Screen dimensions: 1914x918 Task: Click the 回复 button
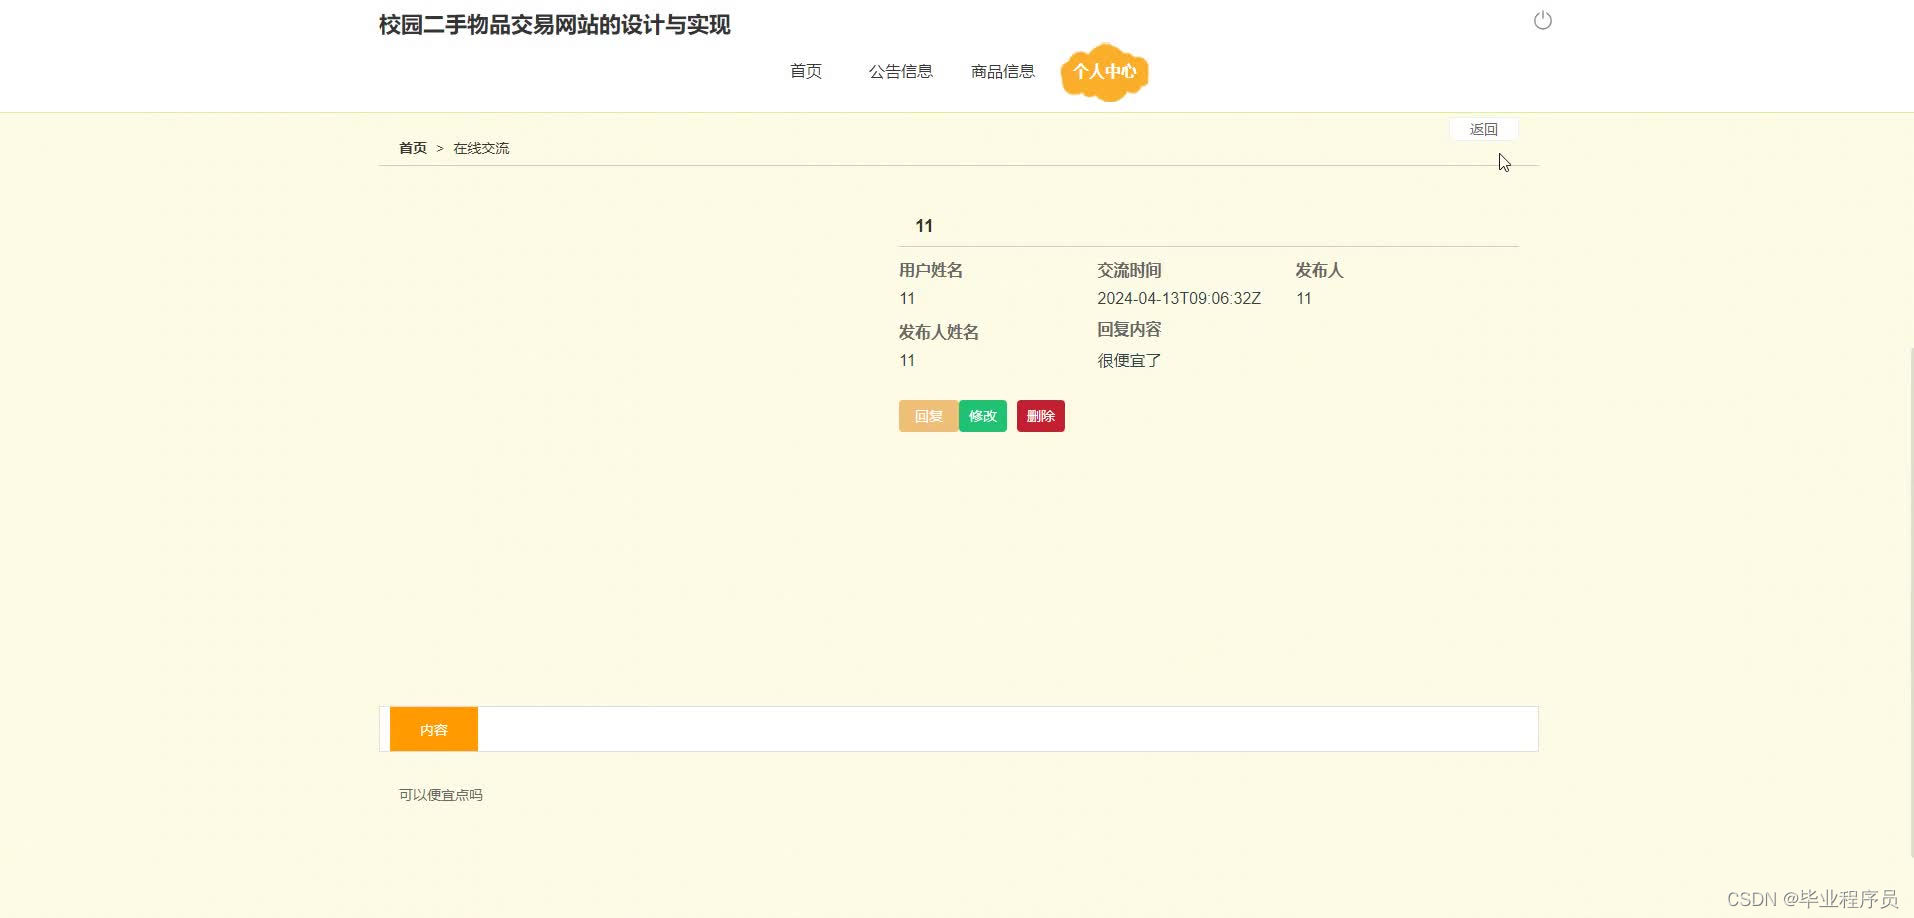[x=928, y=416]
